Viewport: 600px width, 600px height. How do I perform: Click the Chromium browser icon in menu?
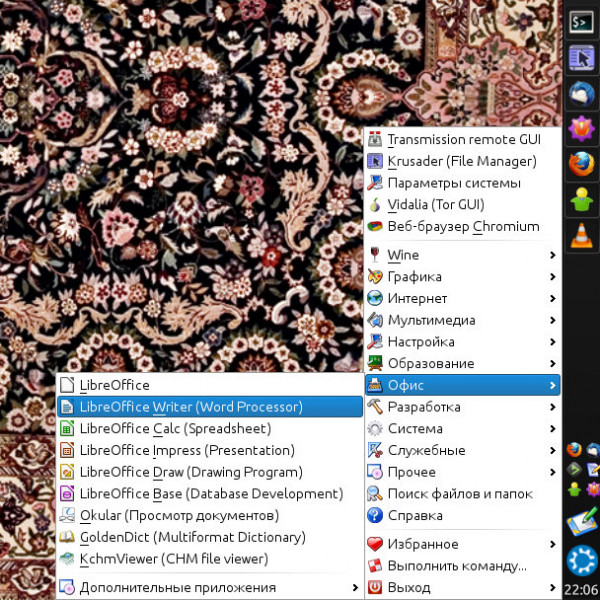375,227
